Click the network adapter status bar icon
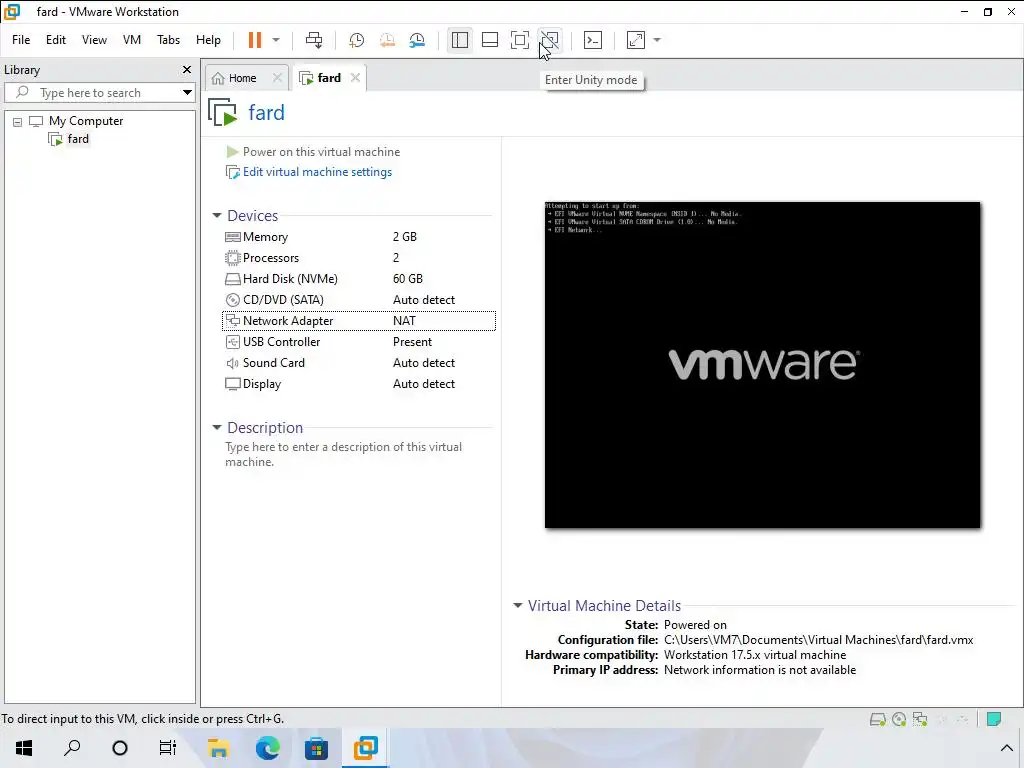1024x768 pixels. 920,720
